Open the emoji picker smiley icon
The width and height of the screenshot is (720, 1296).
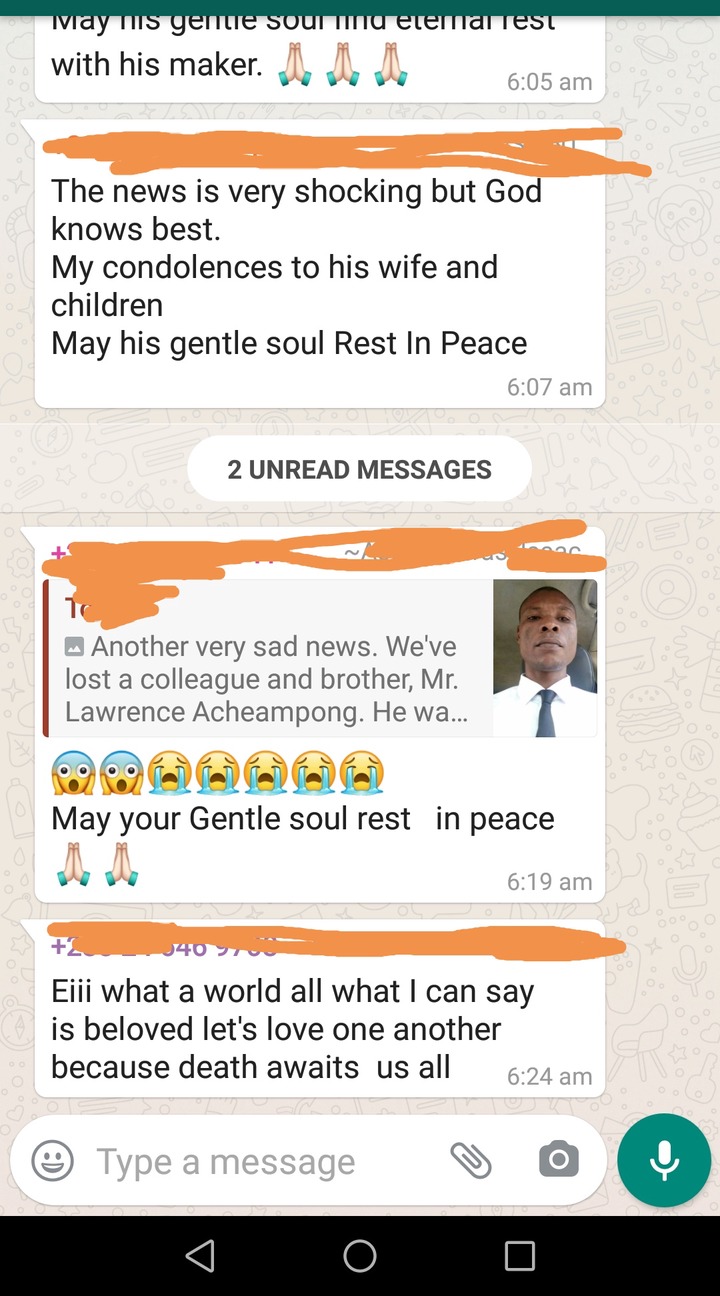point(52,1161)
